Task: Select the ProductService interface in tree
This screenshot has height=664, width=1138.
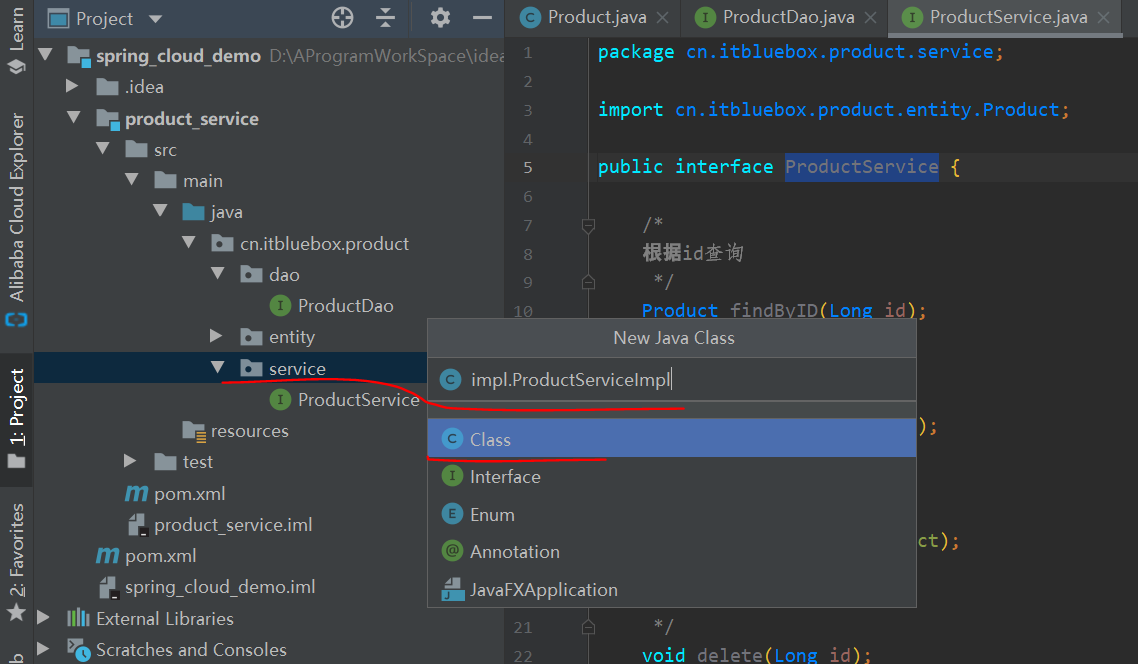Action: pos(344,399)
